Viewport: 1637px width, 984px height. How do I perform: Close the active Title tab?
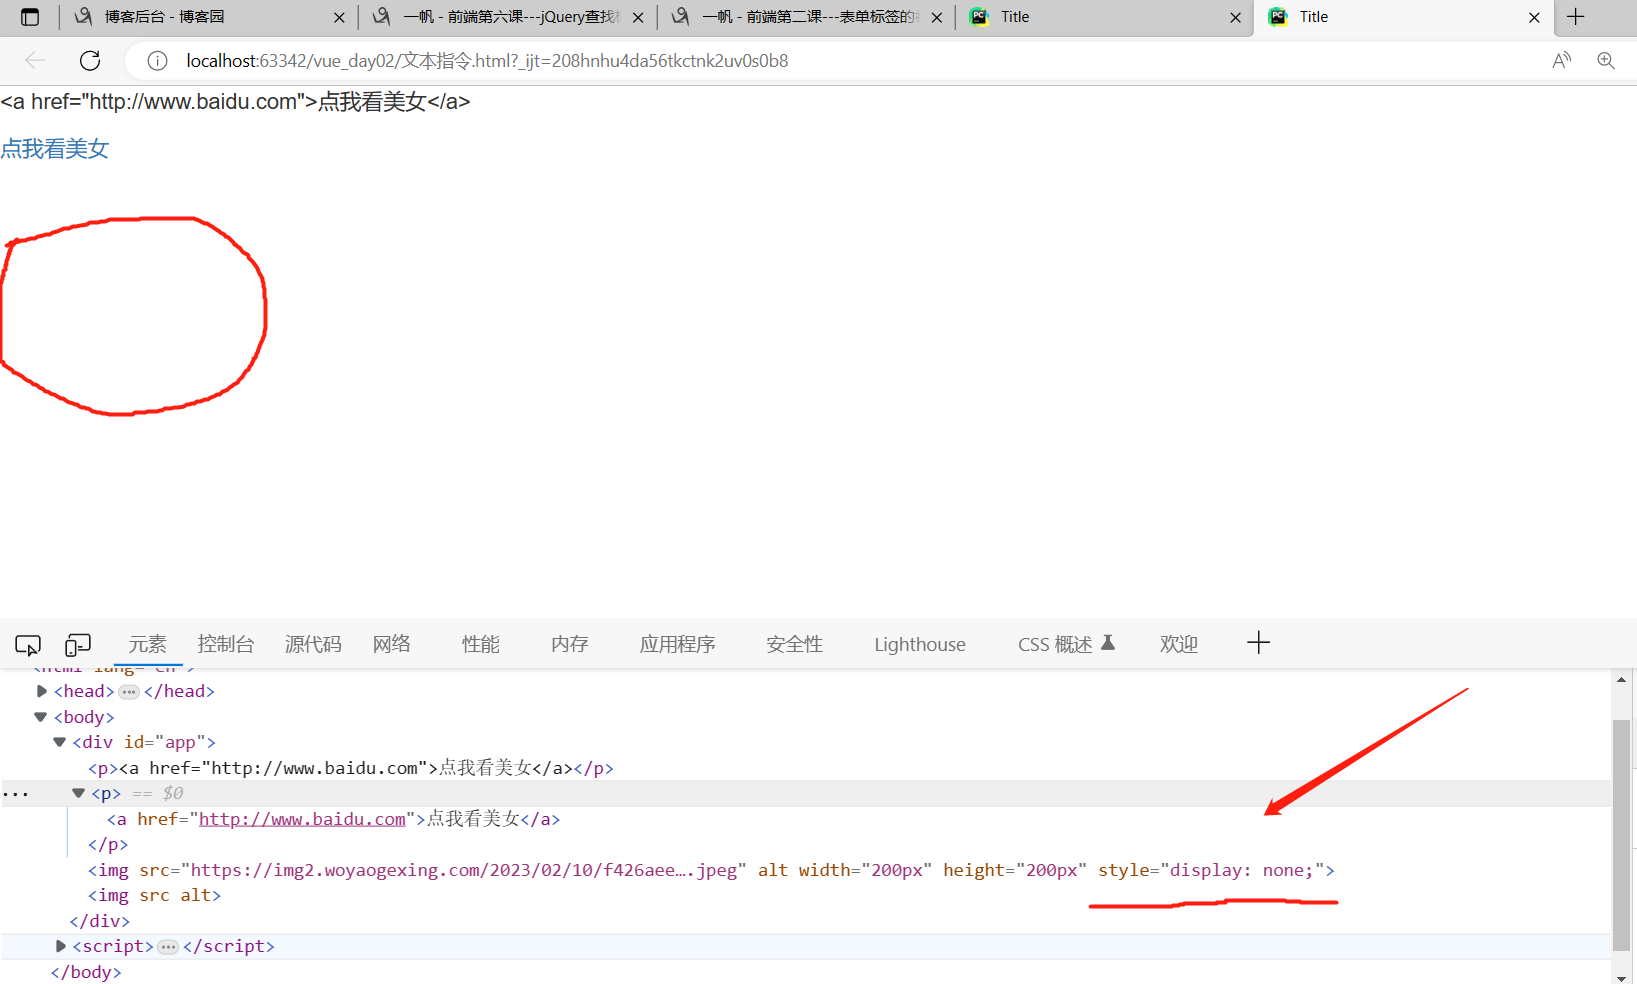[1535, 17]
